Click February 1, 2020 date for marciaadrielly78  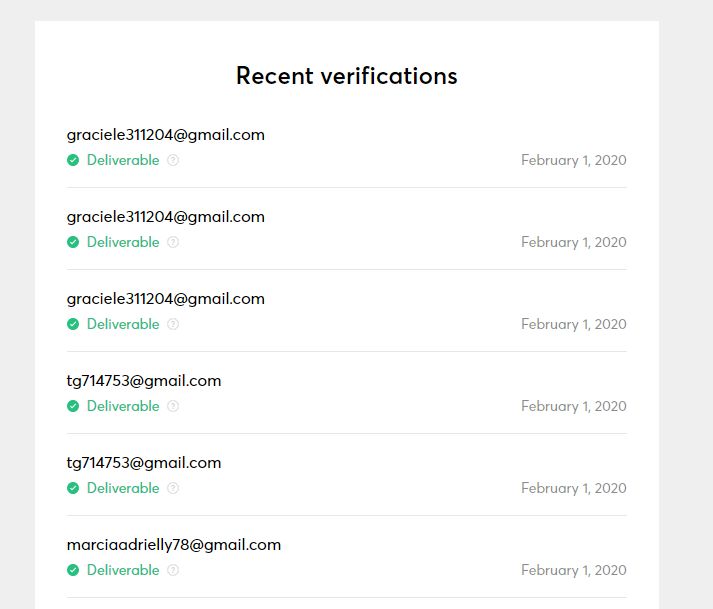[573, 570]
